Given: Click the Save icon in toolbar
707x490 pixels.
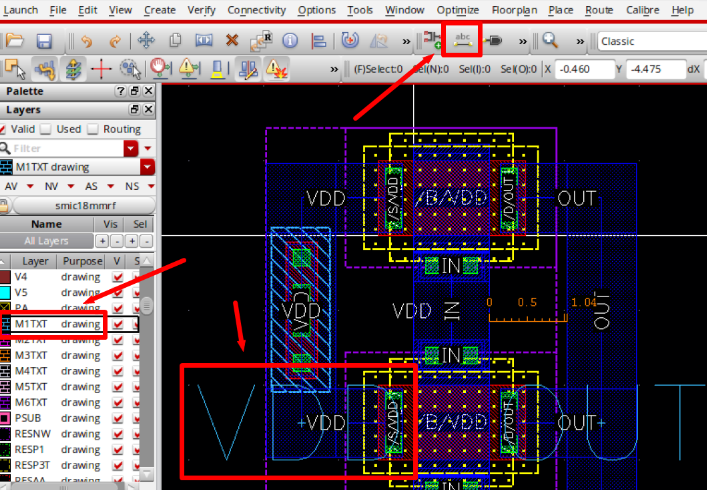Looking at the screenshot, I should pos(44,41).
